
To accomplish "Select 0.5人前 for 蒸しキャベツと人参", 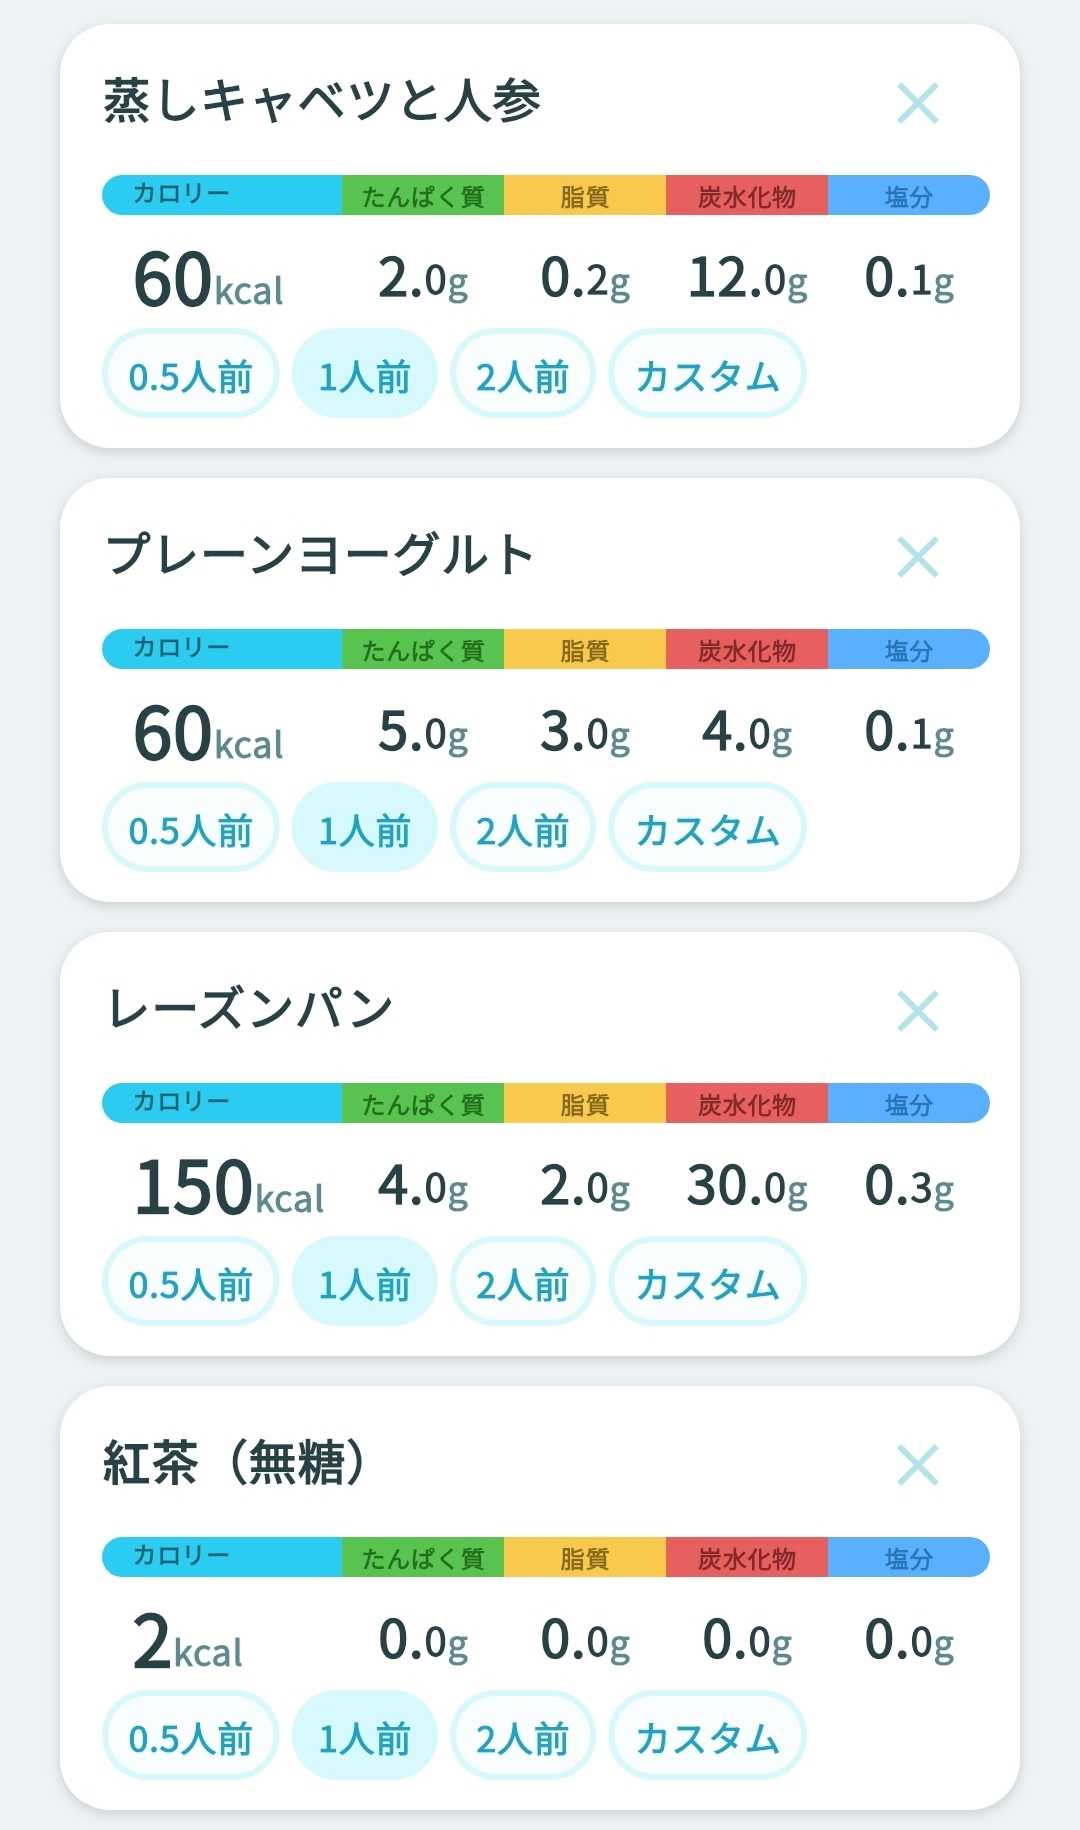I will pyautogui.click(x=190, y=374).
